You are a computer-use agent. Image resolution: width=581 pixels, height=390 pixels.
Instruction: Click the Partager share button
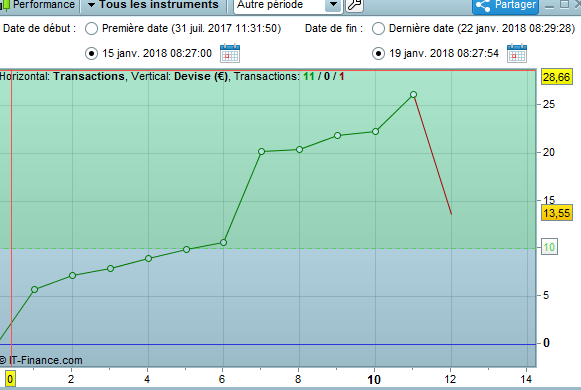tap(505, 5)
